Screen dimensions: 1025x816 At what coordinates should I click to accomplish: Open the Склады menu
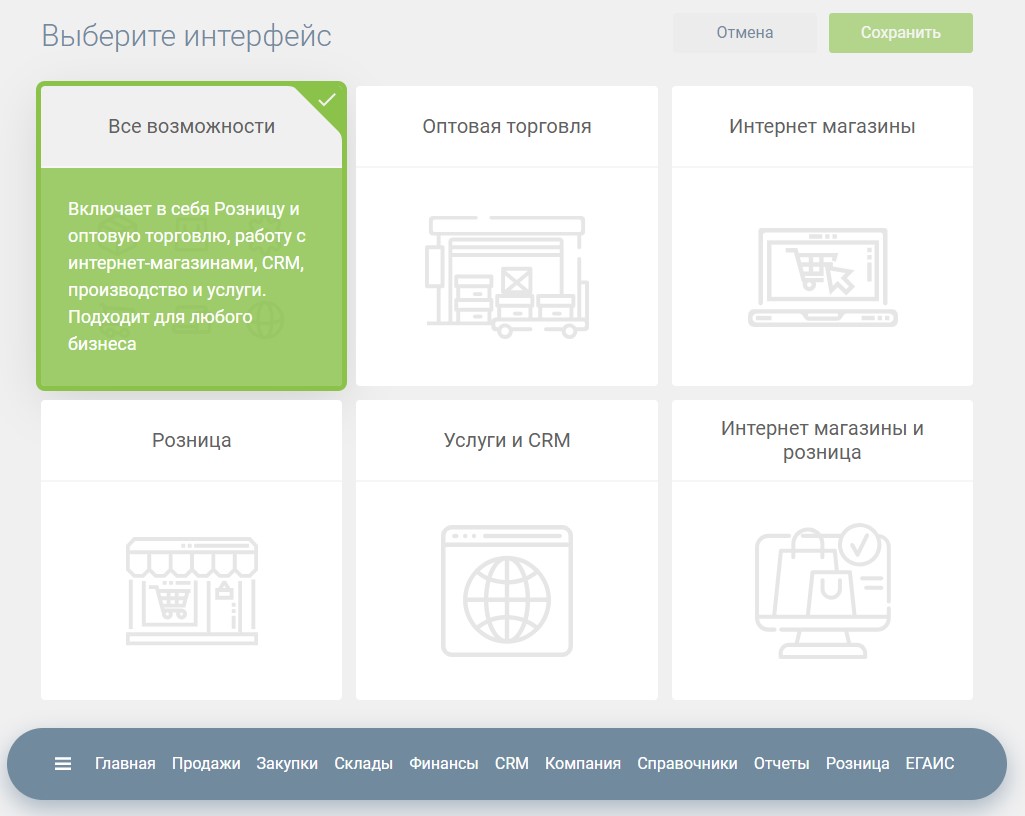pyautogui.click(x=363, y=763)
